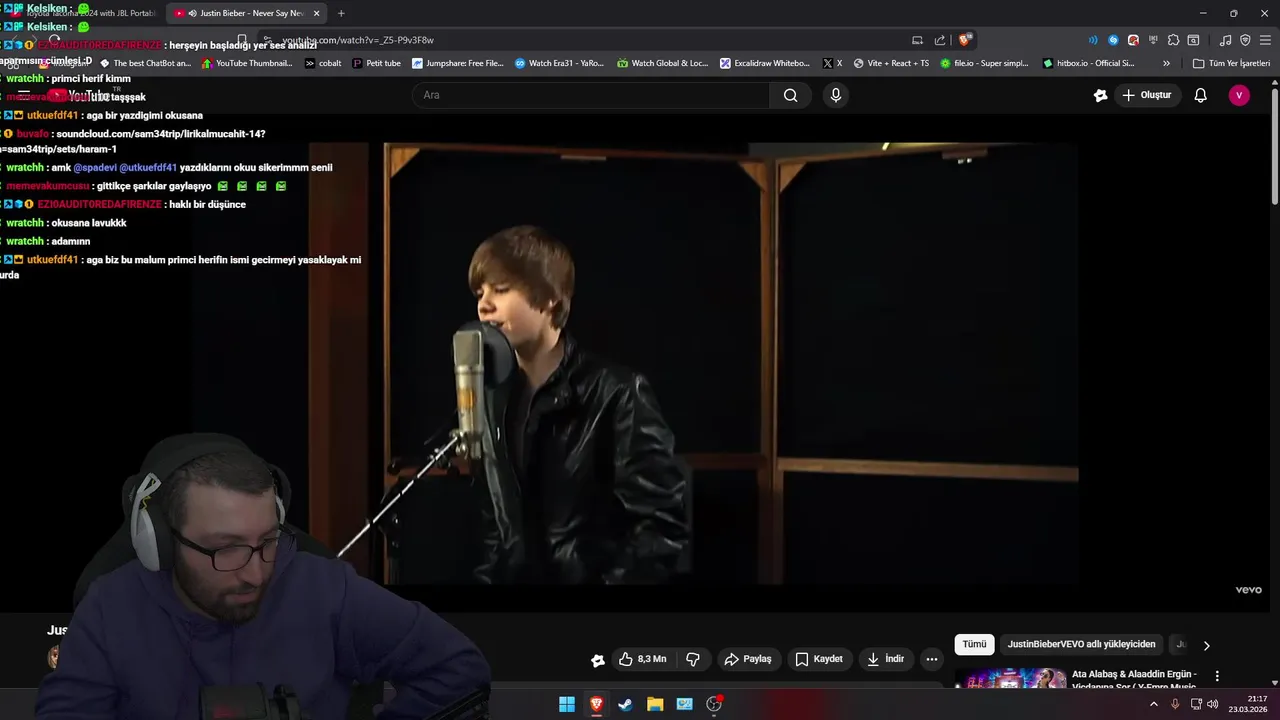Open the Watch Era31 bookmark
Viewport: 1280px width, 720px height.
560,63
